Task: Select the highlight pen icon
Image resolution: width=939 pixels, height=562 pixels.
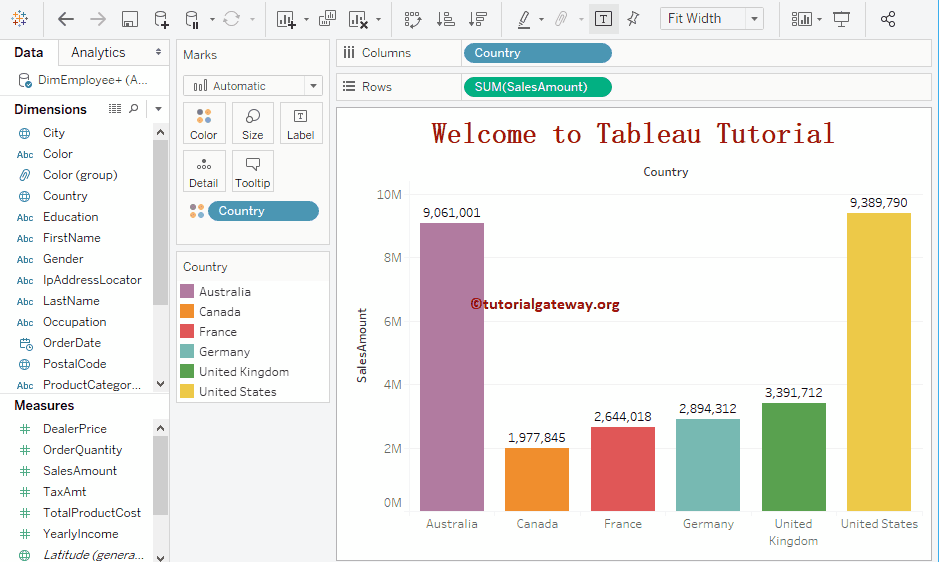Action: 524,19
